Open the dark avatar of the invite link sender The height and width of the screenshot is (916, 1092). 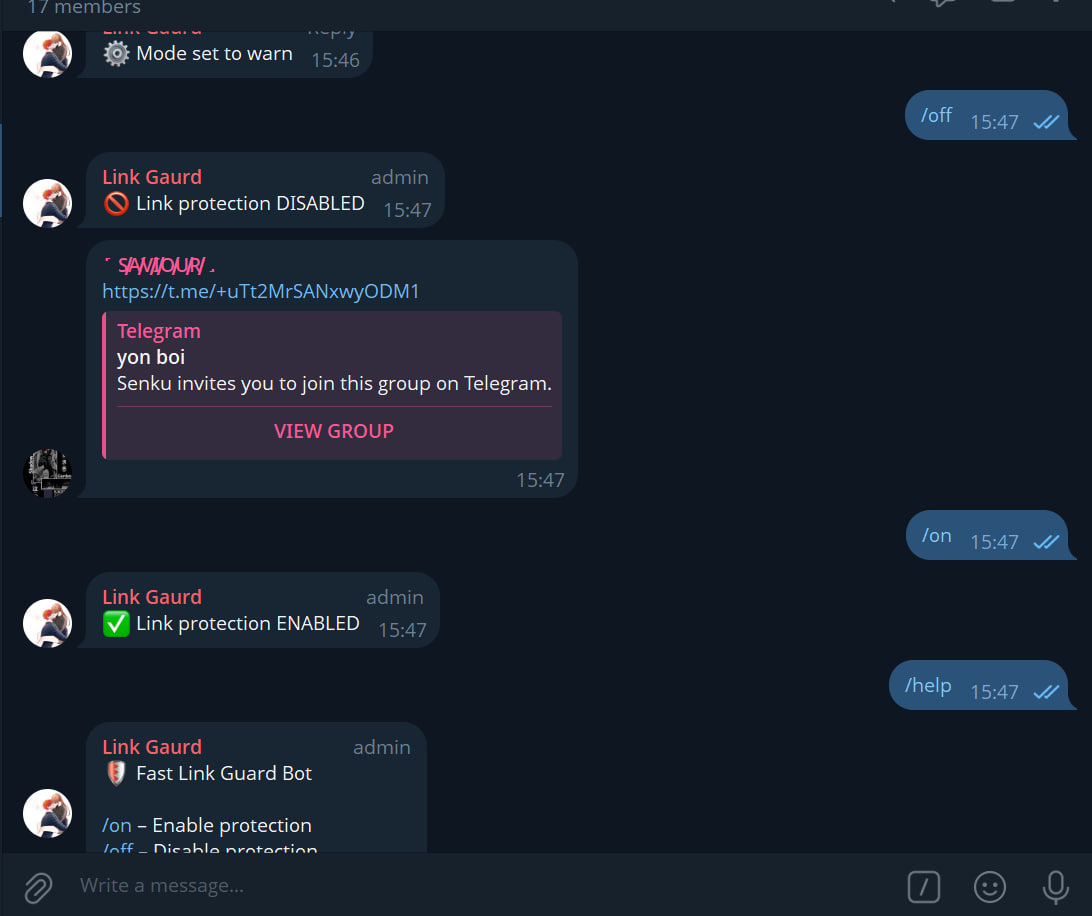[47, 473]
